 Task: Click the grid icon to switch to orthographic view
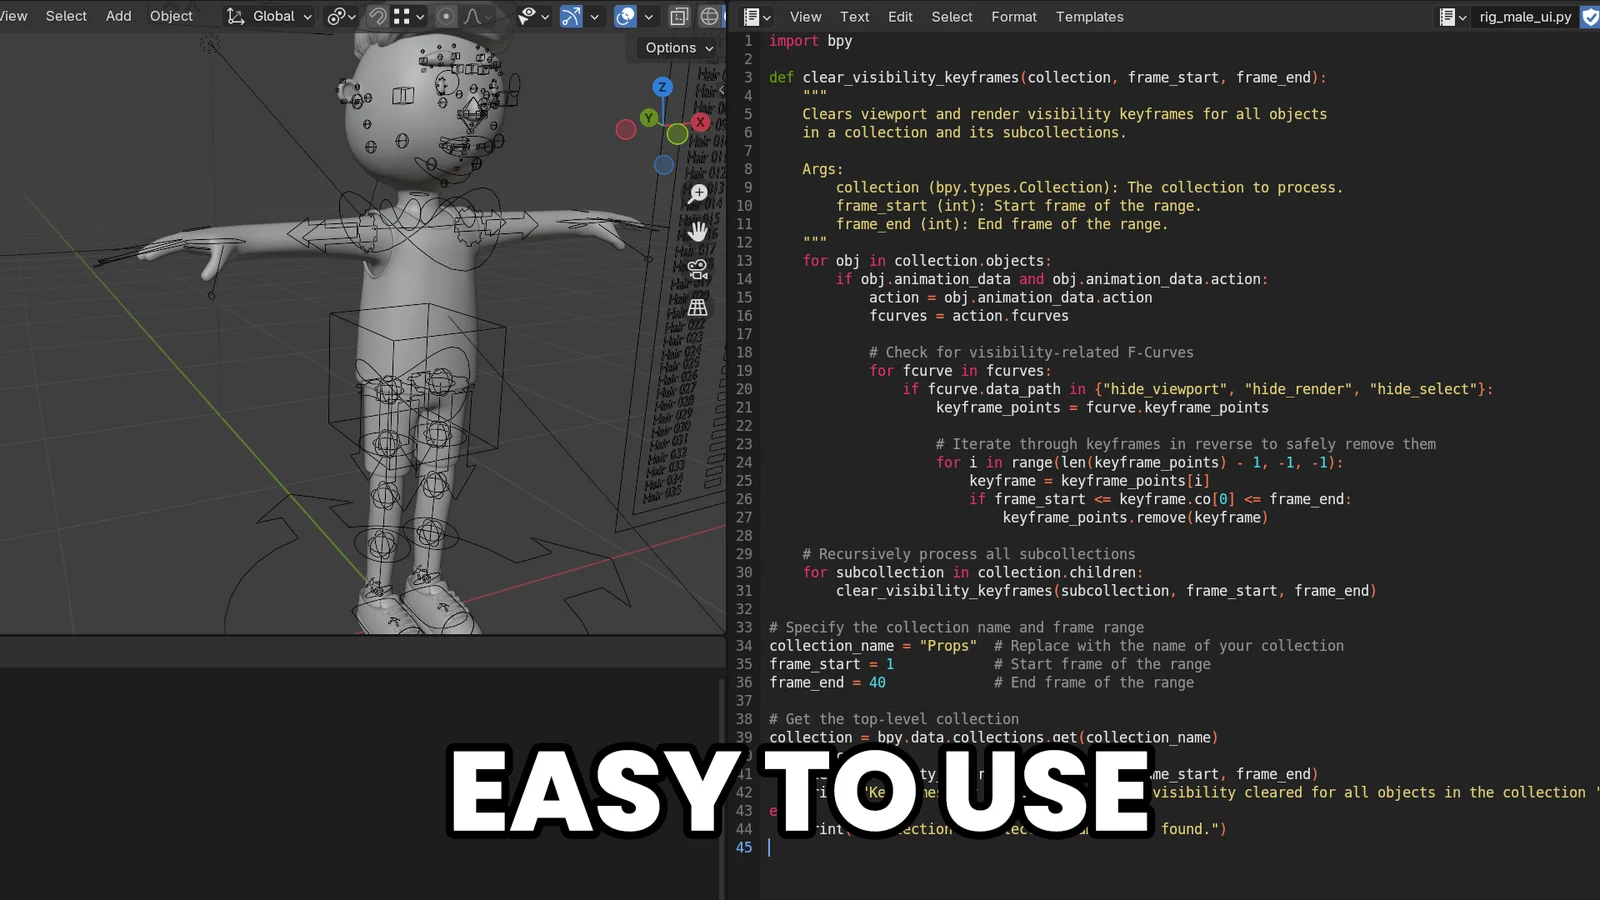tap(697, 307)
